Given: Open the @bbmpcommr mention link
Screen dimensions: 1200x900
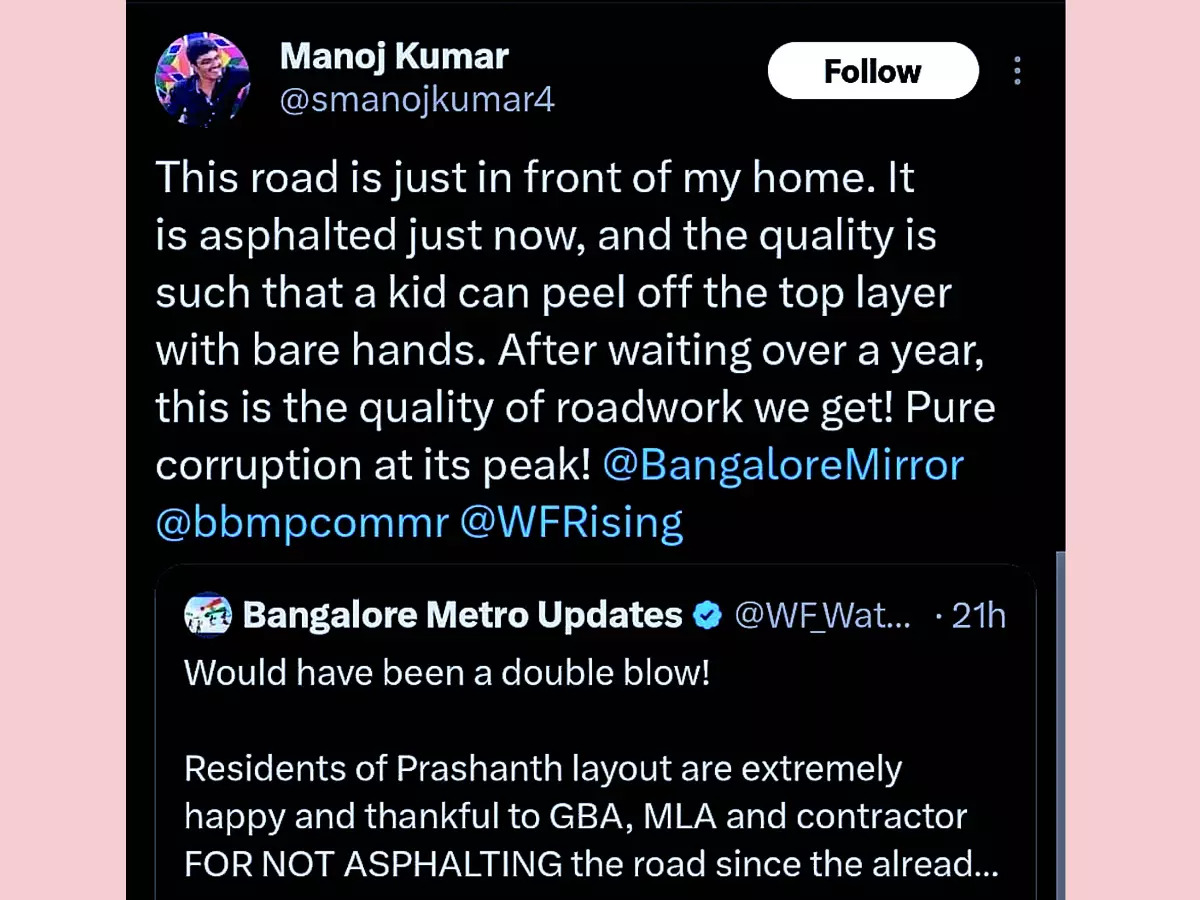Looking at the screenshot, I should click(x=302, y=522).
